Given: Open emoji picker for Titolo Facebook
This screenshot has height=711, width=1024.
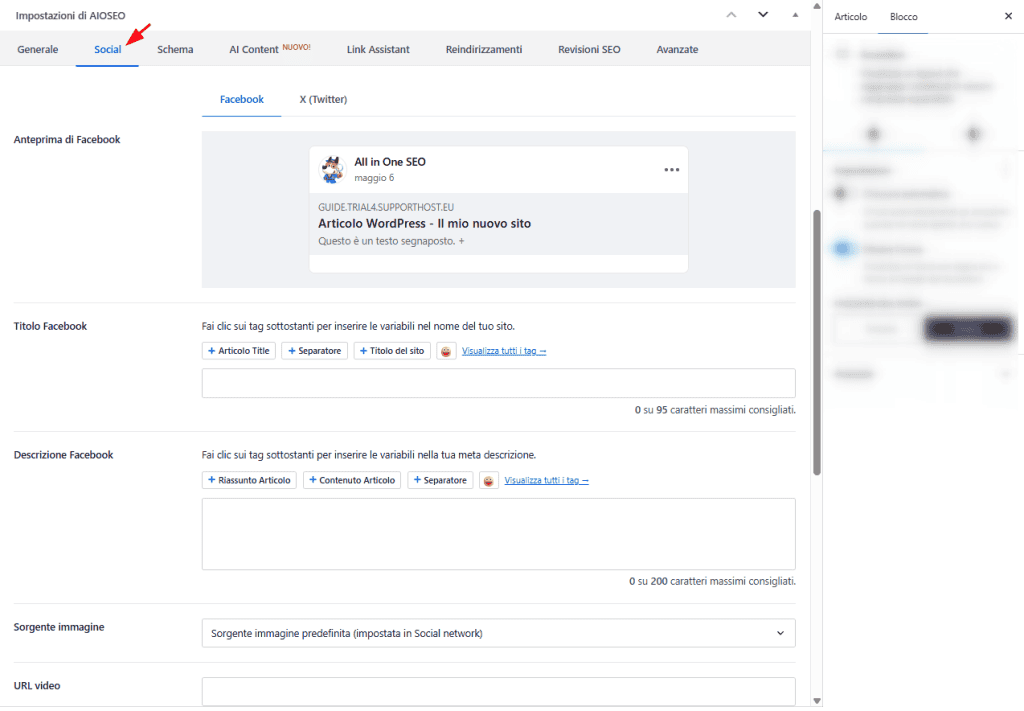Looking at the screenshot, I should pos(446,351).
